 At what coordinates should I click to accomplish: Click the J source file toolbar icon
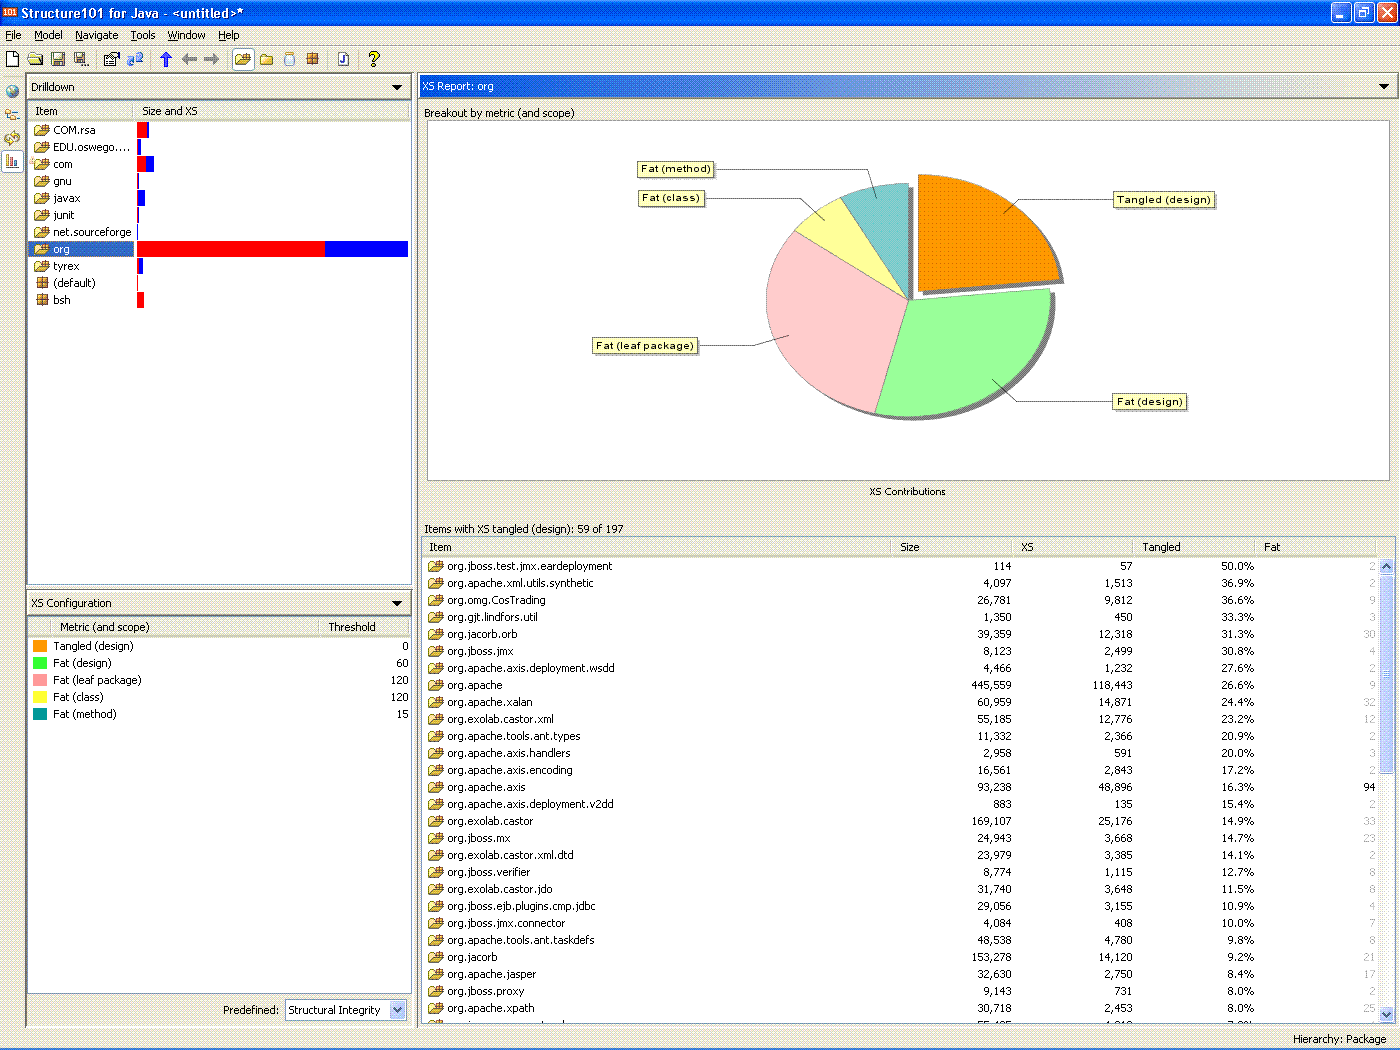[x=343, y=59]
